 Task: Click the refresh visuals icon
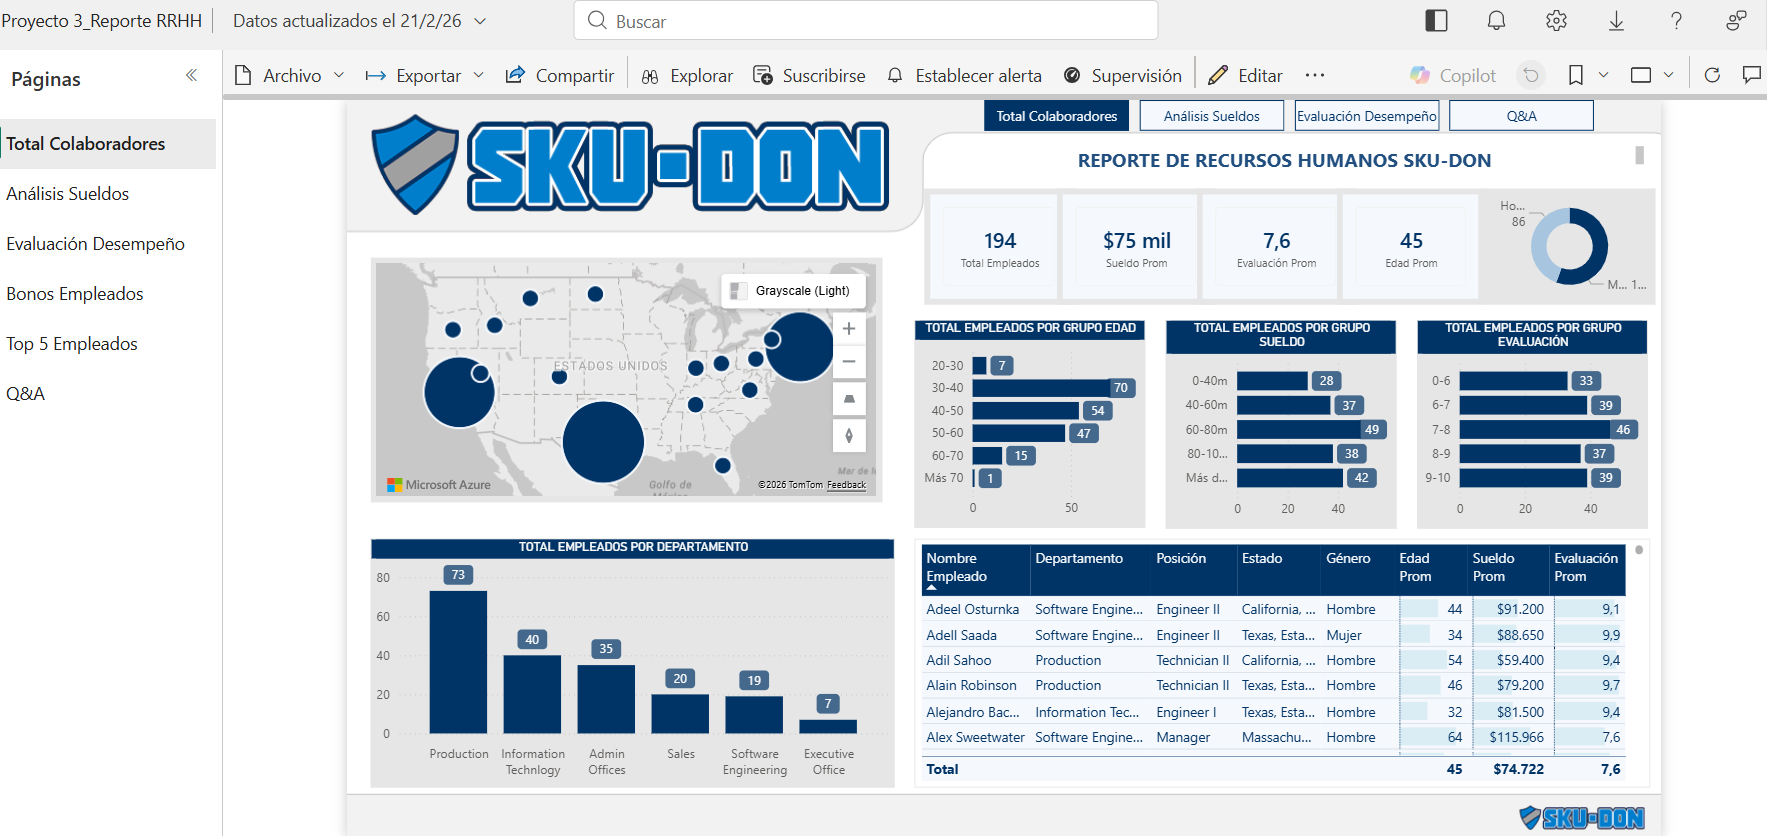pyautogui.click(x=1712, y=75)
